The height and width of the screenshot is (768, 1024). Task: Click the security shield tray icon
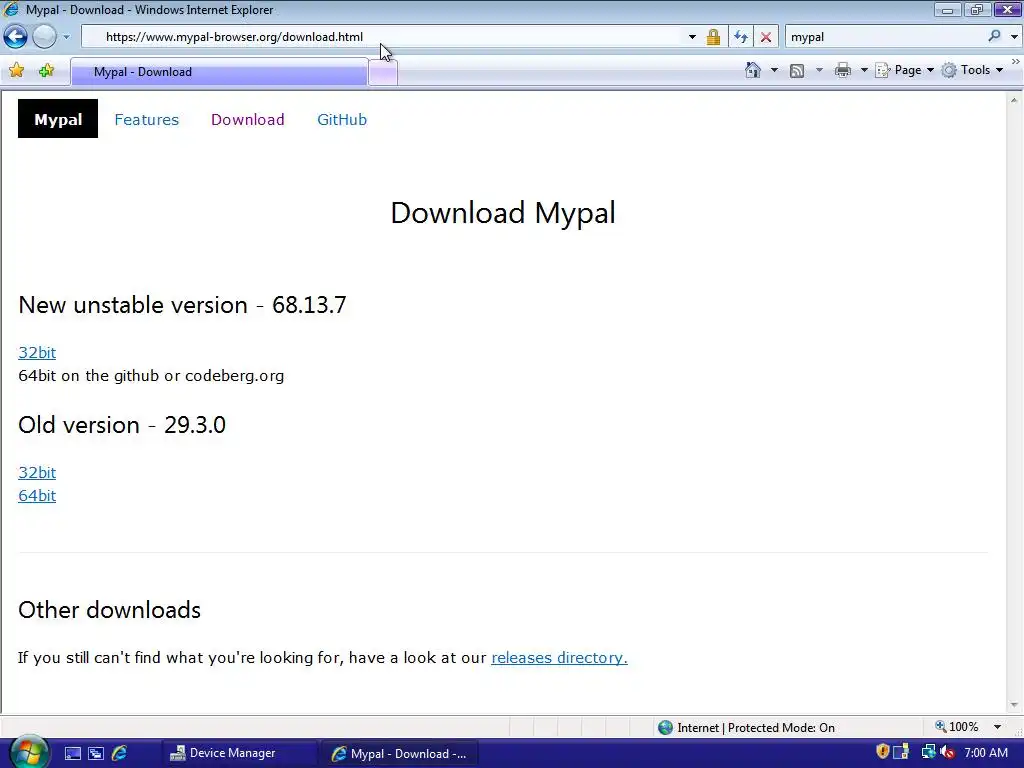tap(883, 752)
